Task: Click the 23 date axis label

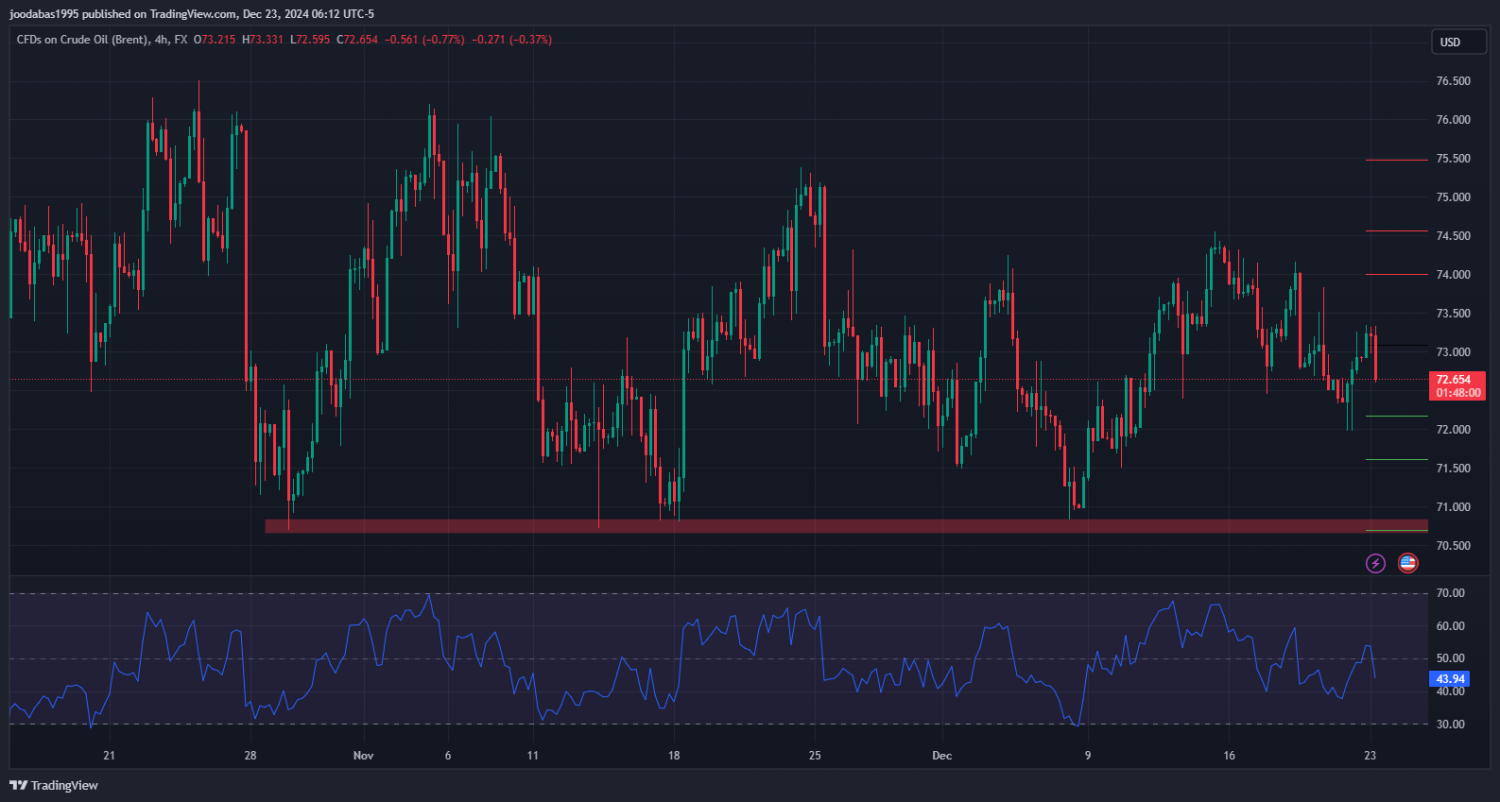Action: click(1370, 755)
